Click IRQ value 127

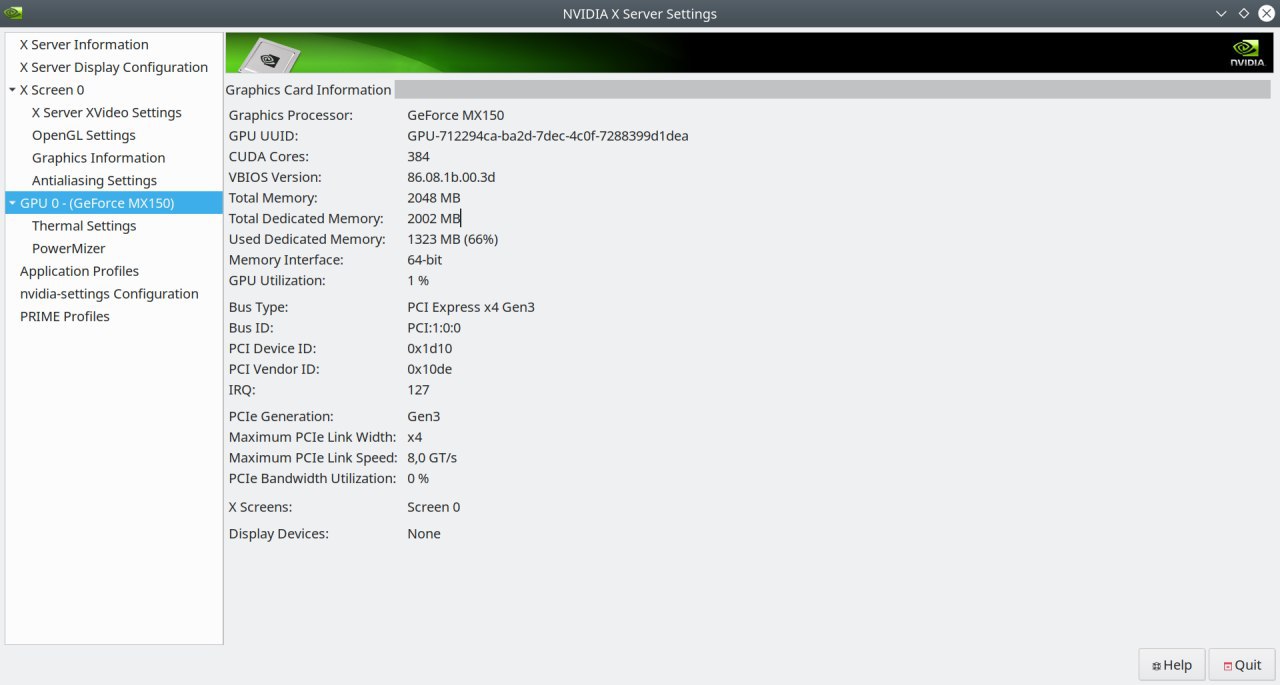418,390
